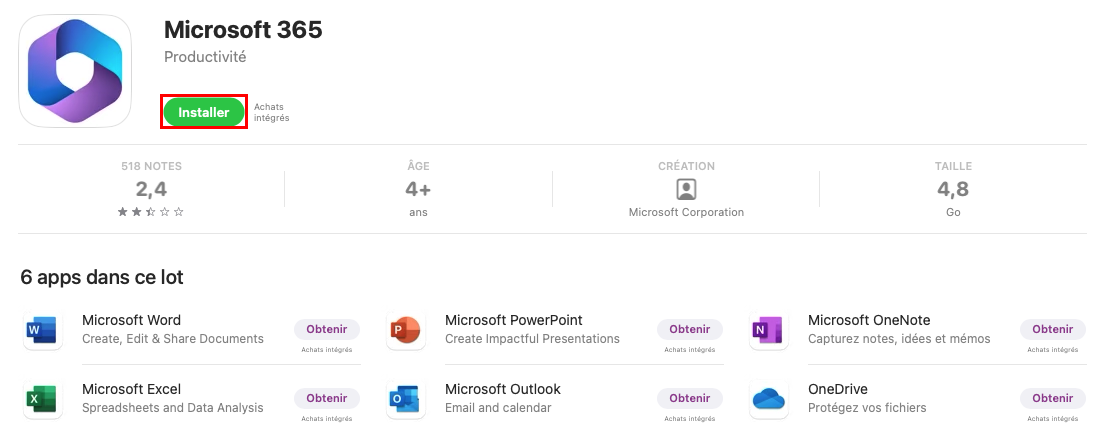The image size is (1107, 434).
Task: Click 'Capturez notes, idées et mémos' subtitle
Action: pos(899,339)
